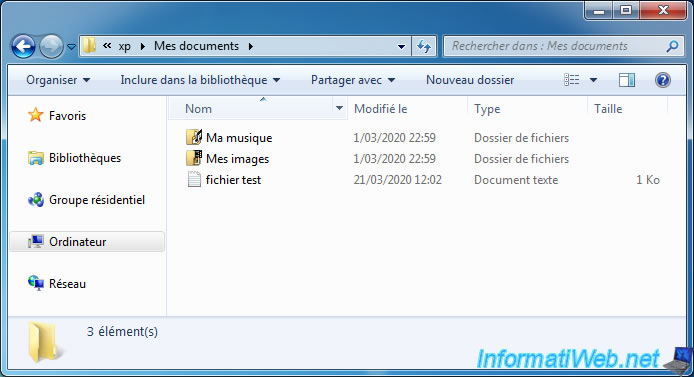The height and width of the screenshot is (377, 694).
Task: Select the Mes images folder name
Action: tap(237, 159)
